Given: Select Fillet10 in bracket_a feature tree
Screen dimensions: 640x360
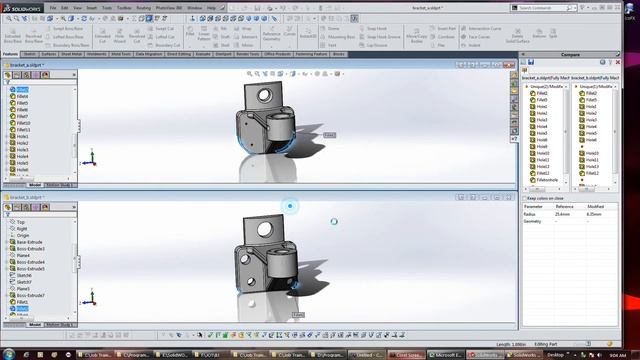Looking at the screenshot, I should (20, 123).
